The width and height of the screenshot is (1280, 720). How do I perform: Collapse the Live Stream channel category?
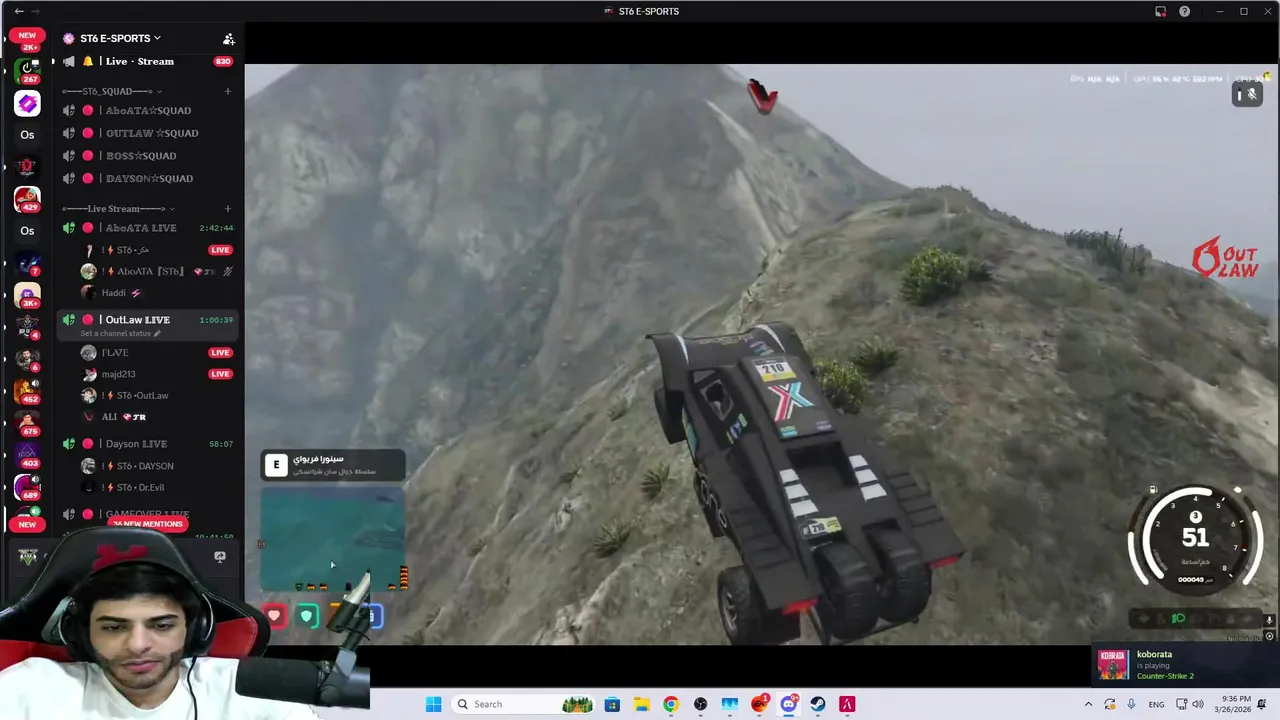[x=118, y=209]
